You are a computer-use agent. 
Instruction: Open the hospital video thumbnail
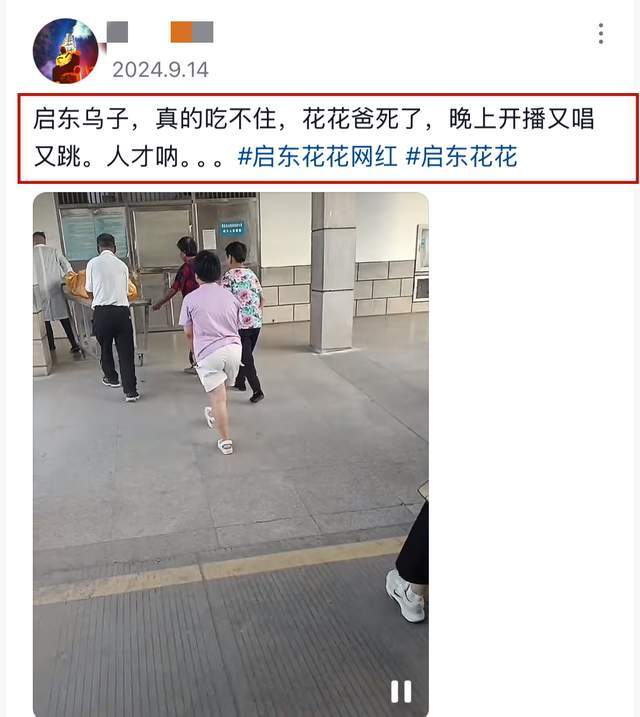[x=231, y=455]
